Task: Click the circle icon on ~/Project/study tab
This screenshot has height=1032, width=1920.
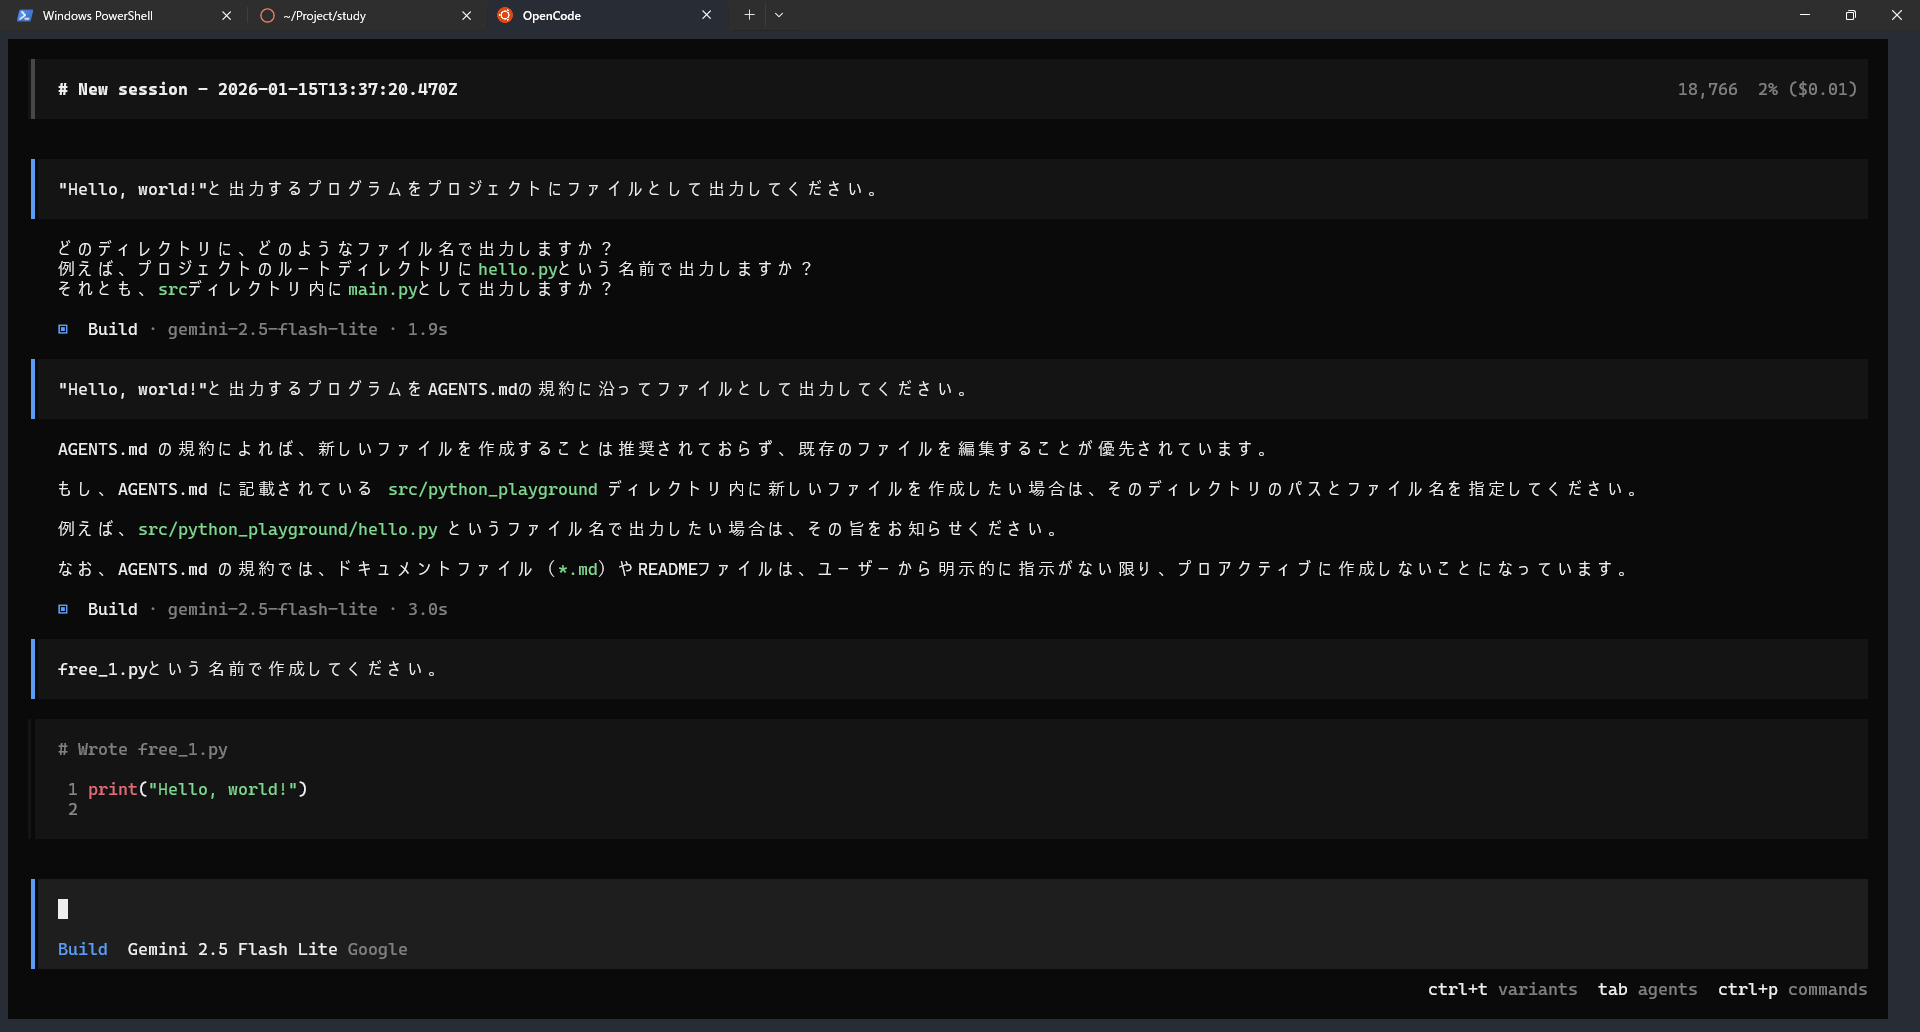Action: tap(267, 16)
